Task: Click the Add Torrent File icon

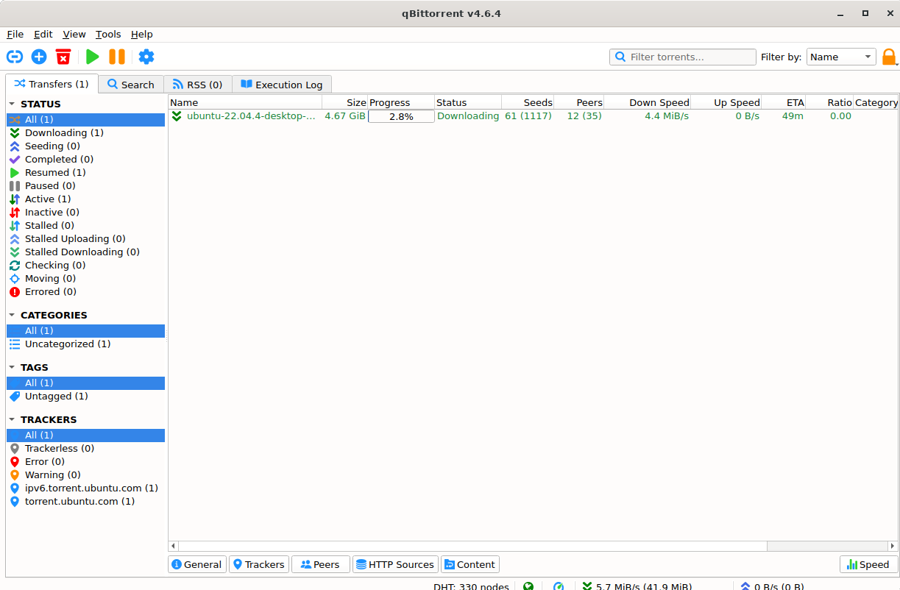Action: 39,57
